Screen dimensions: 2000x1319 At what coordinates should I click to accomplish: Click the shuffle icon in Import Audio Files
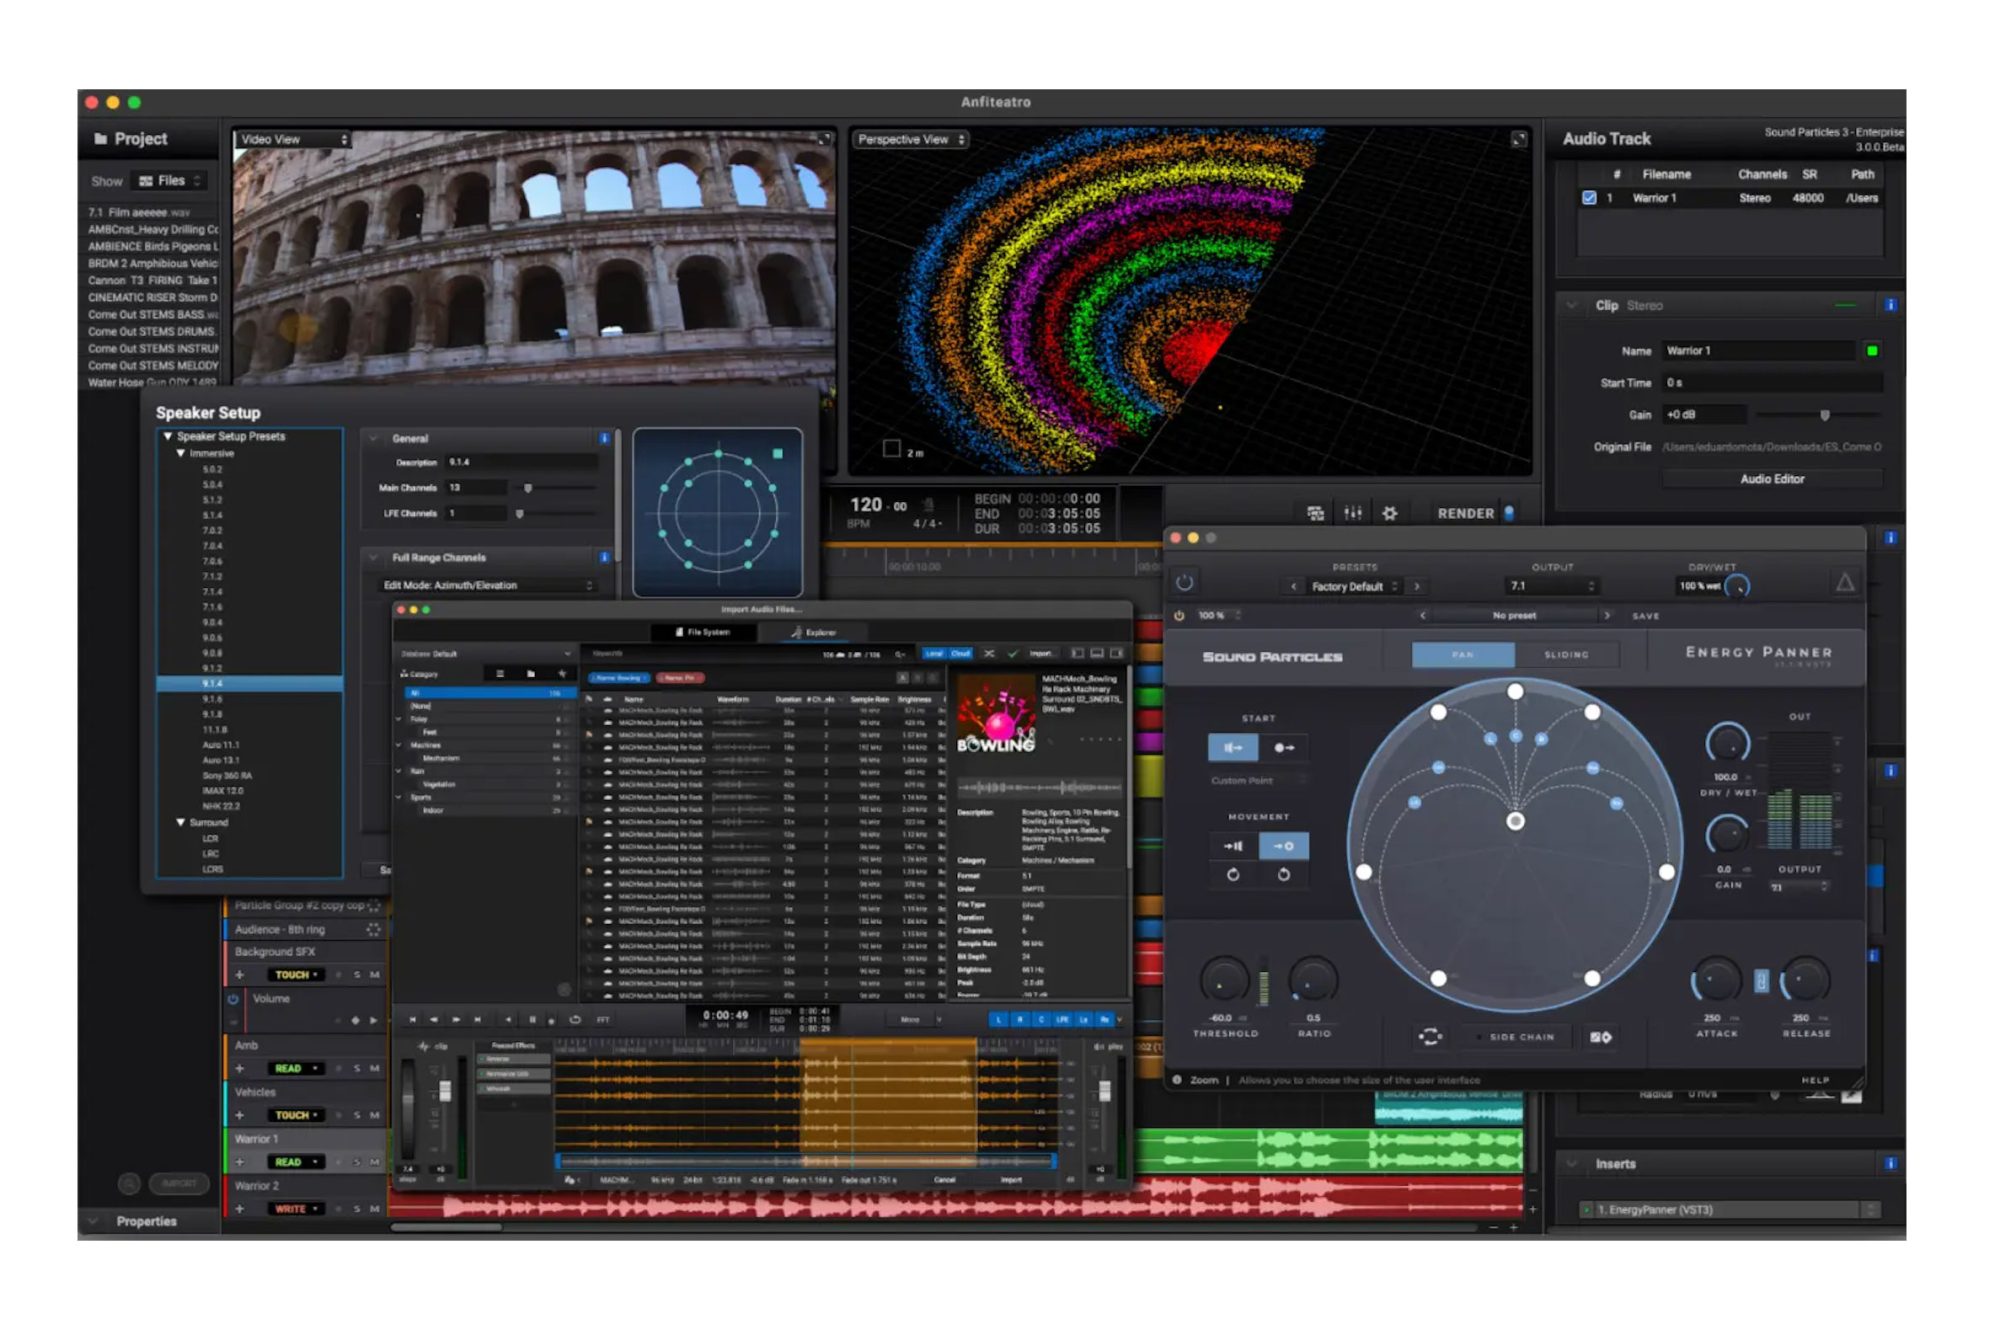[x=989, y=653]
